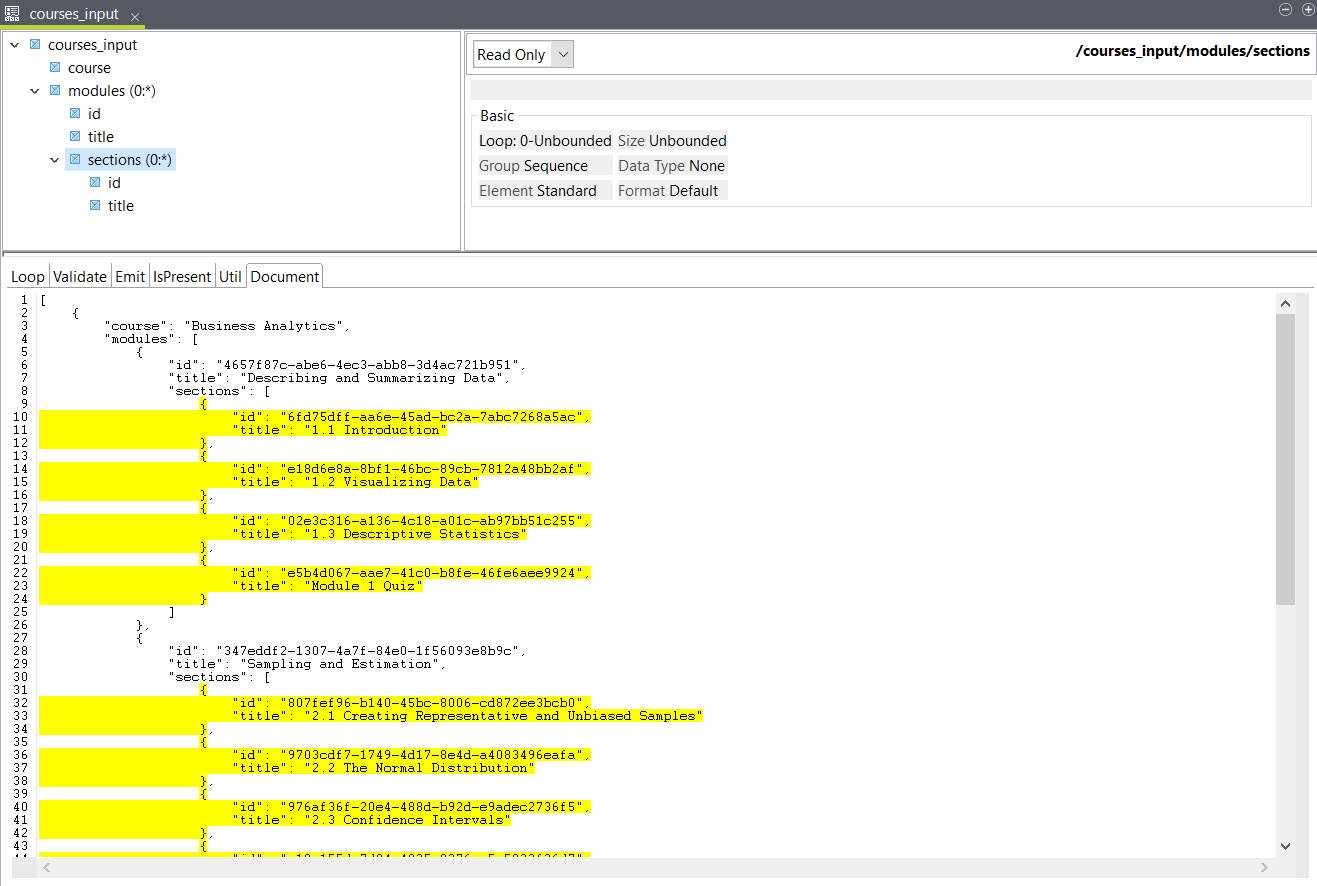
Task: Collapse the courses_input root tree node
Action: pyautogui.click(x=15, y=45)
